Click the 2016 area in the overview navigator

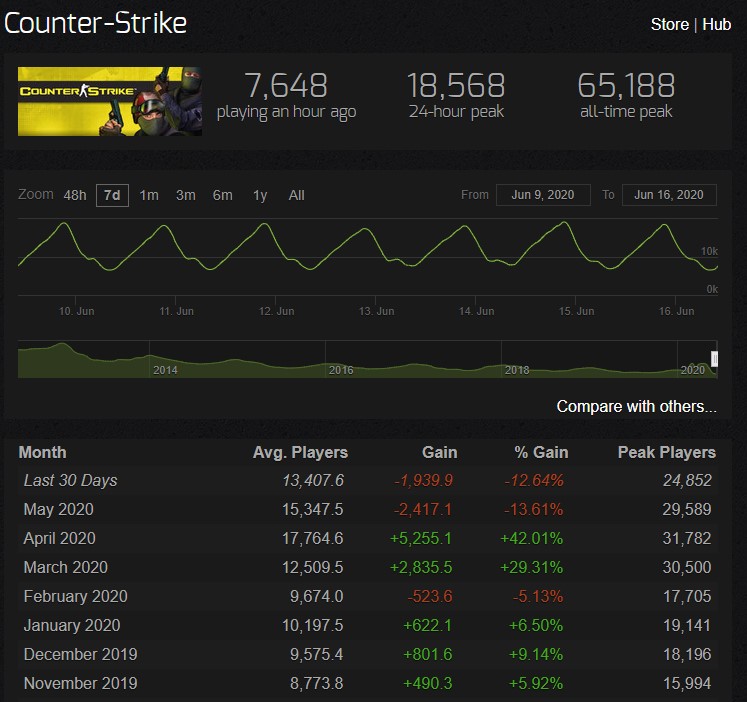click(341, 370)
